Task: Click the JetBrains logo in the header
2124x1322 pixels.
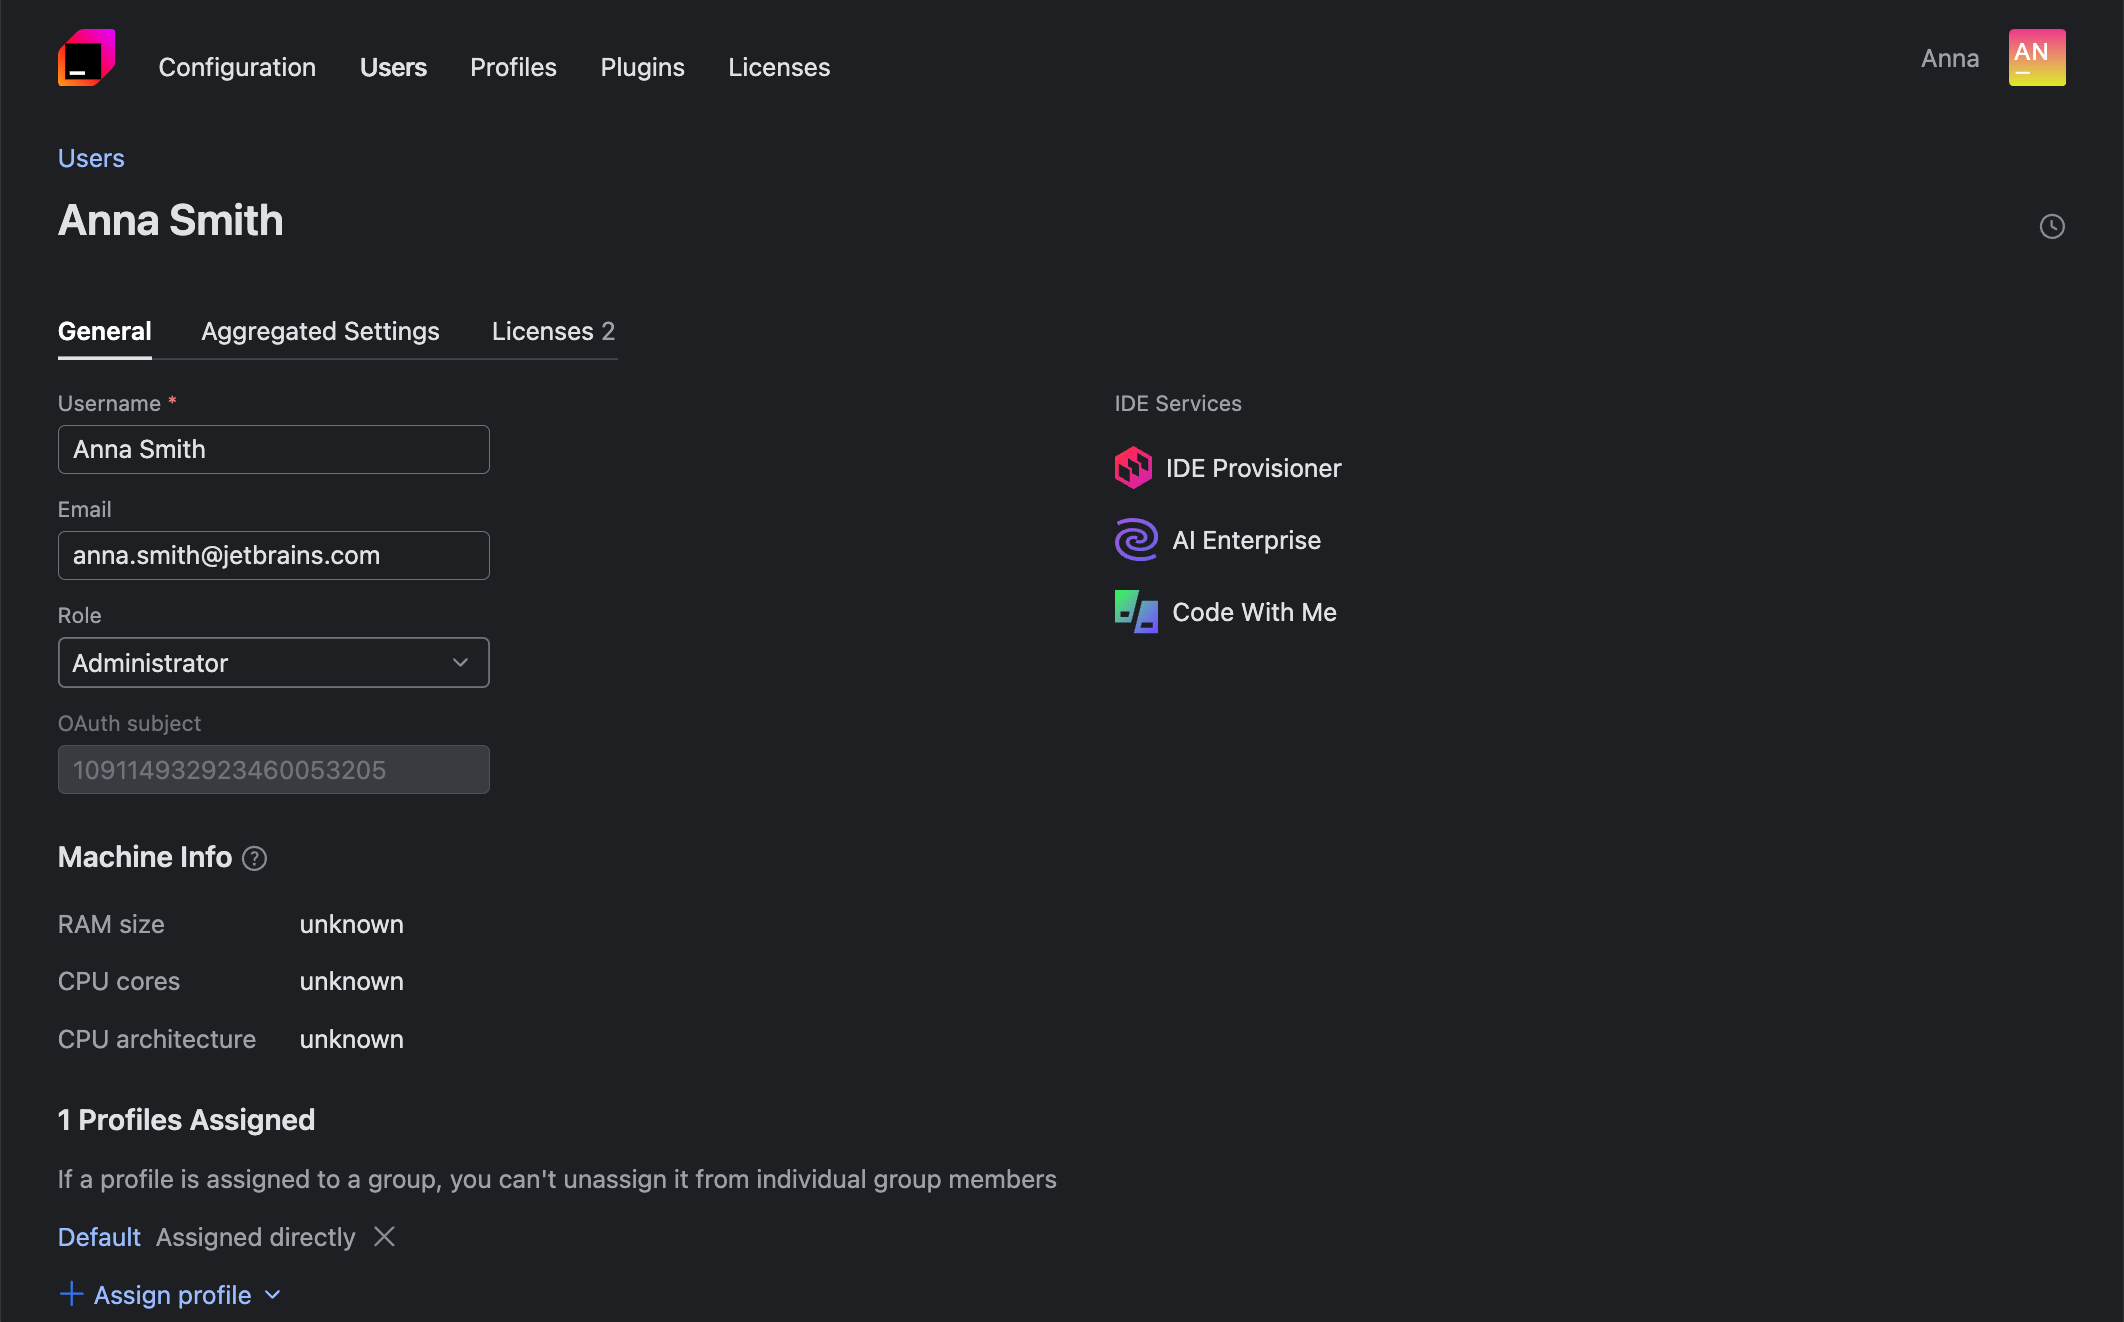Action: 86,58
